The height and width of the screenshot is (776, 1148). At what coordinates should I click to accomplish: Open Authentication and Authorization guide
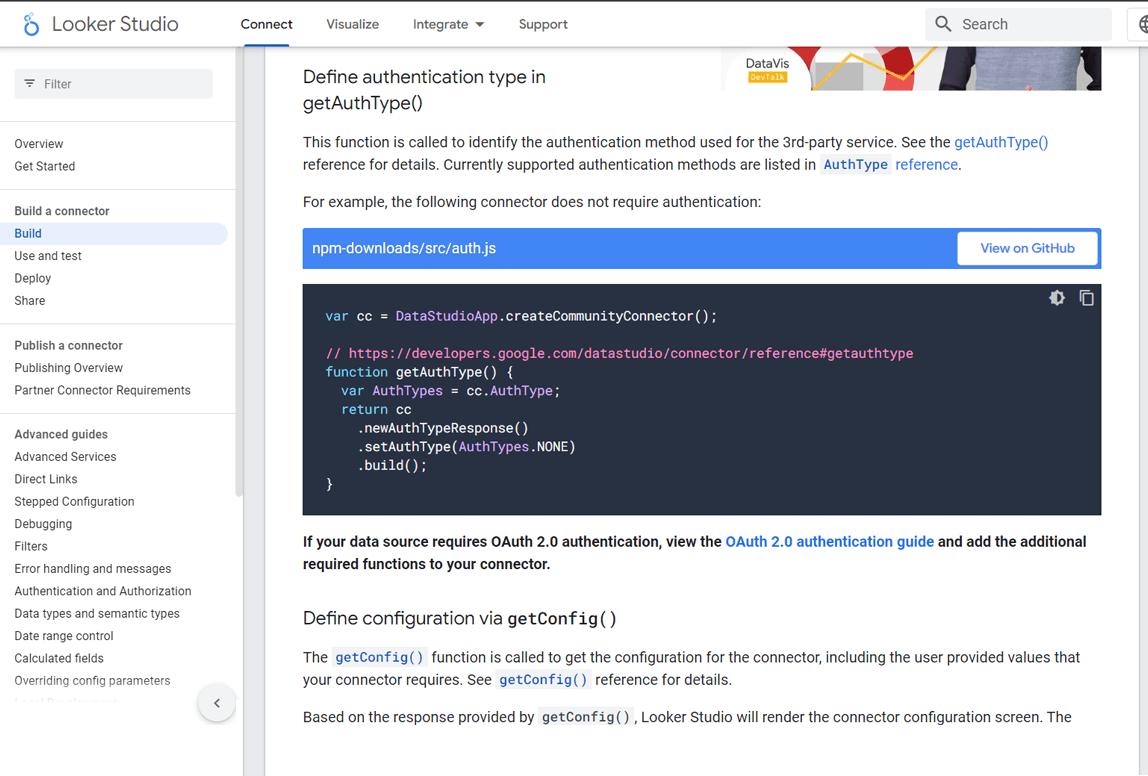(102, 591)
